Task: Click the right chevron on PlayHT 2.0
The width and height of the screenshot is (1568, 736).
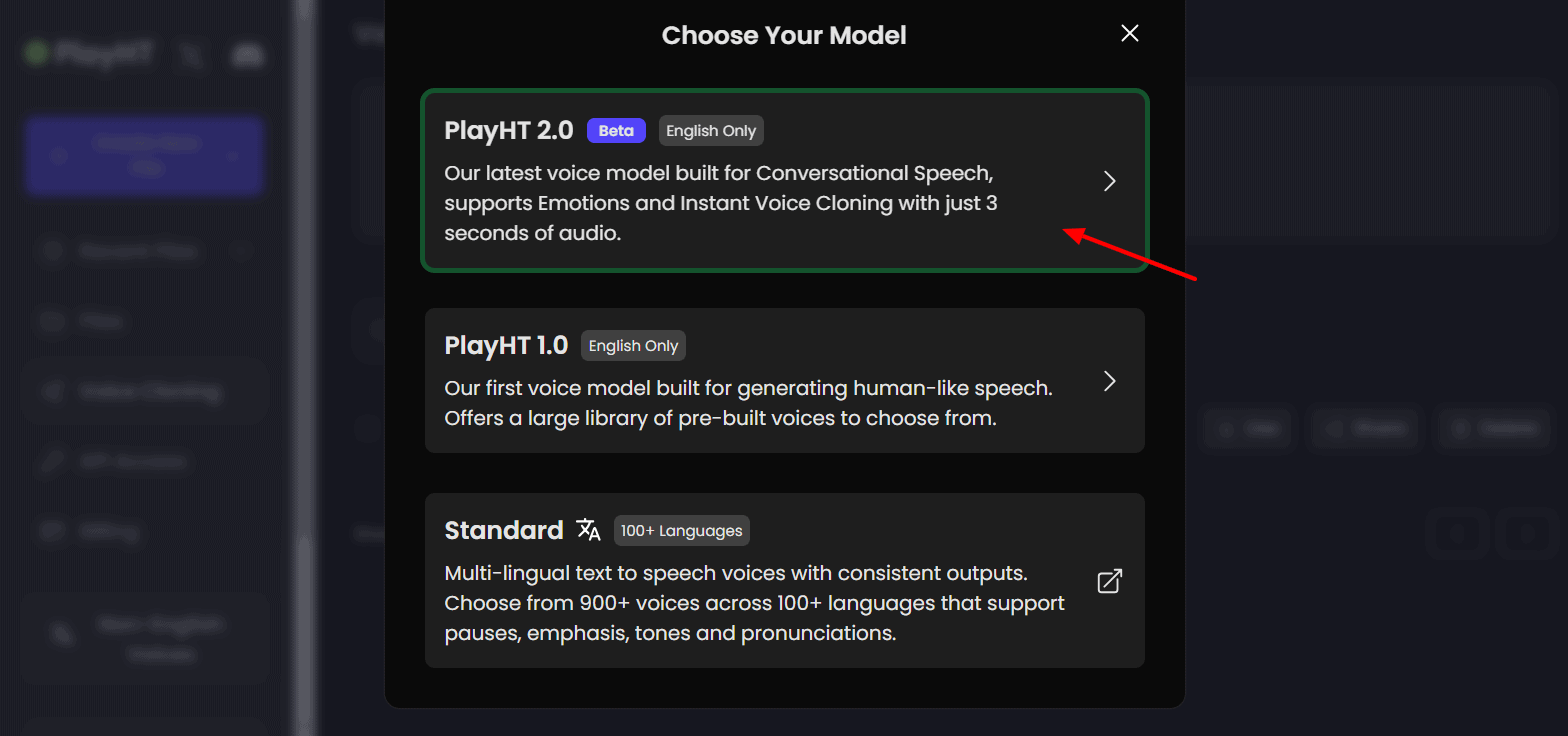Action: (1109, 181)
